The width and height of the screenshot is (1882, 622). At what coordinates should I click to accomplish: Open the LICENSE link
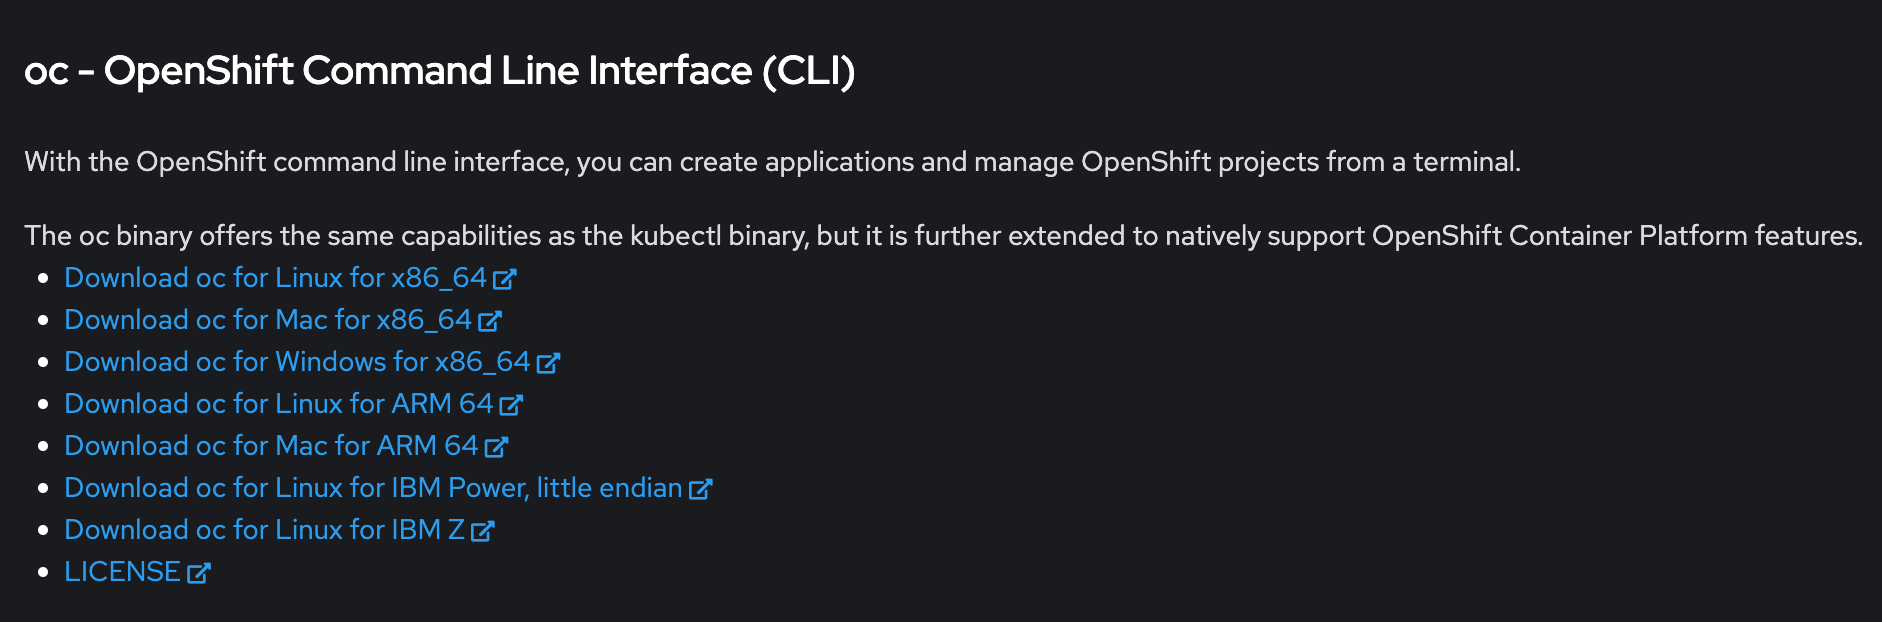pyautogui.click(x=122, y=572)
